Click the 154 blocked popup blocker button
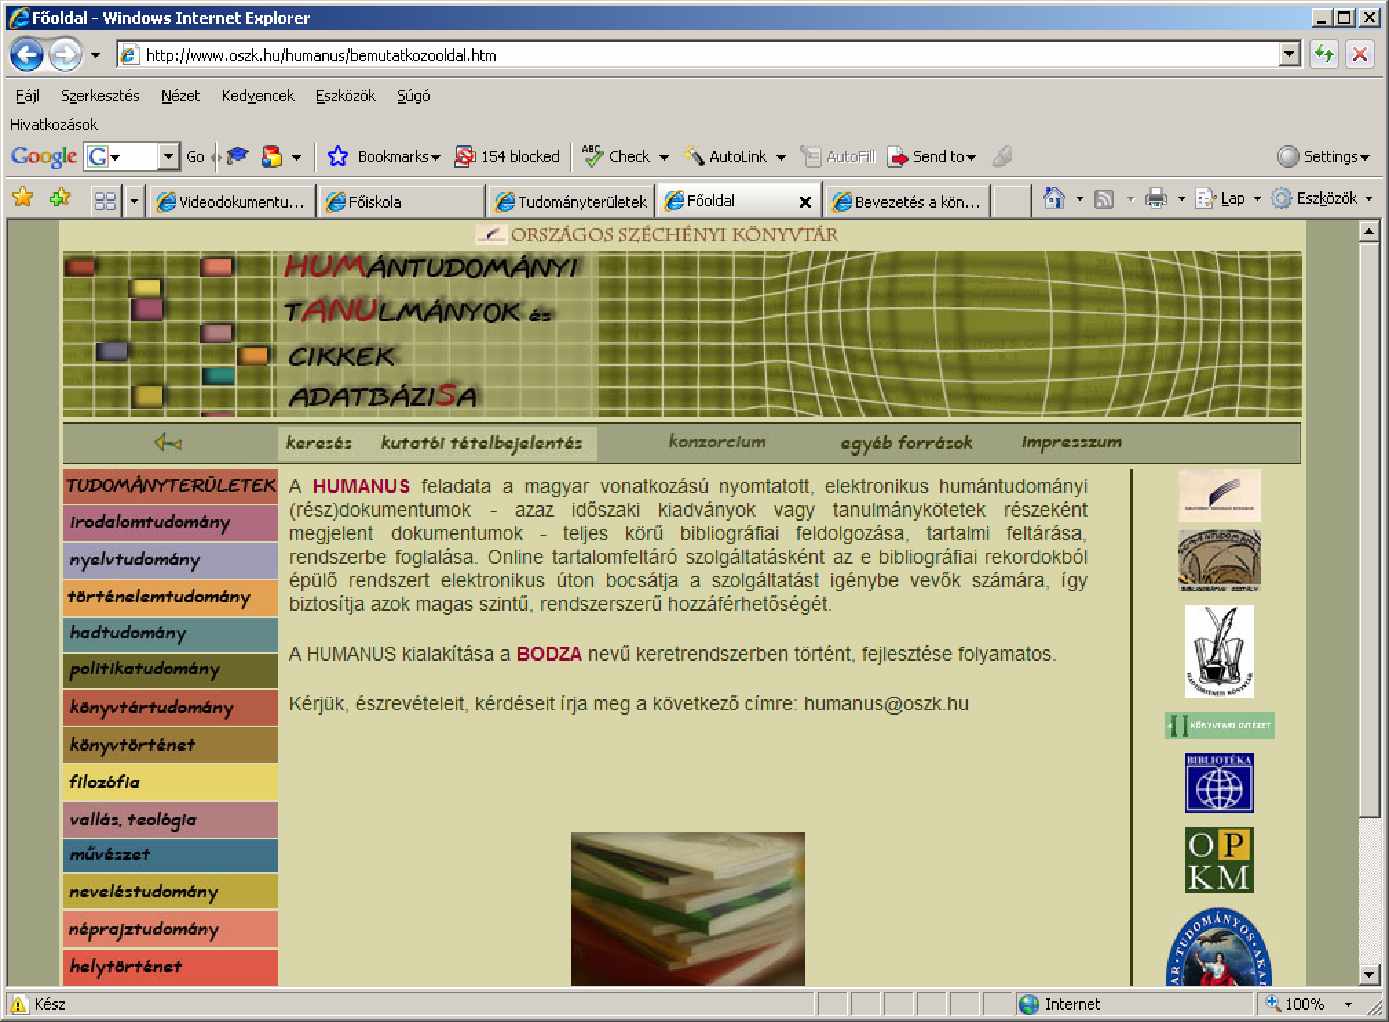 coord(507,156)
